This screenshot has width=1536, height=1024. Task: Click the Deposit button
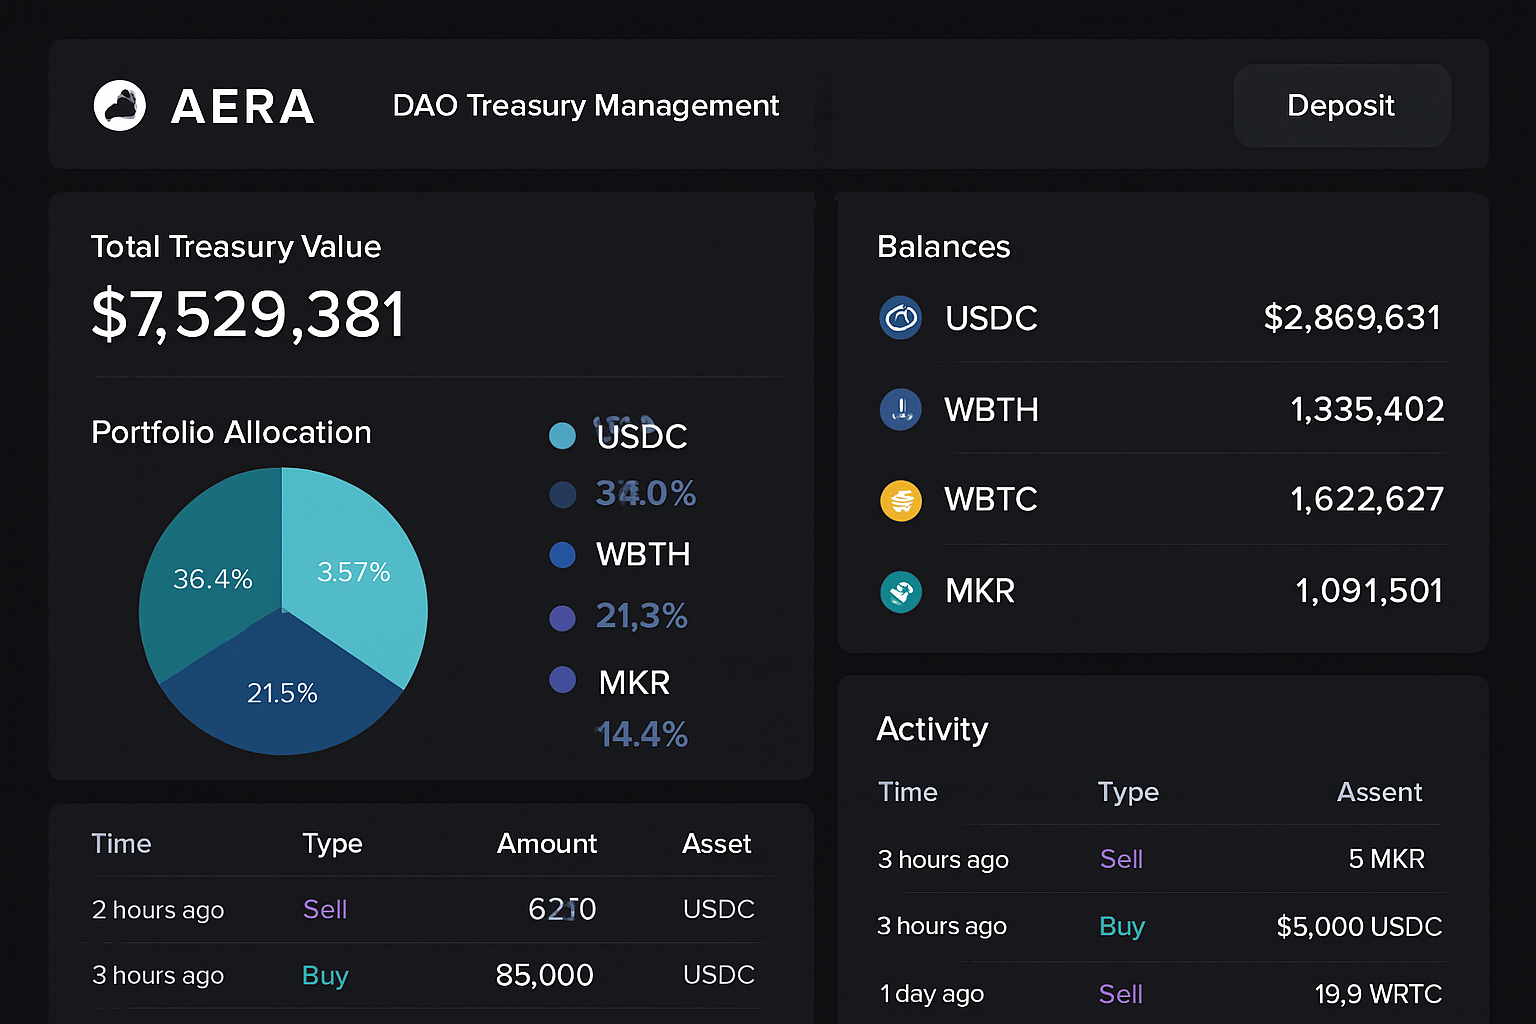pyautogui.click(x=1341, y=105)
